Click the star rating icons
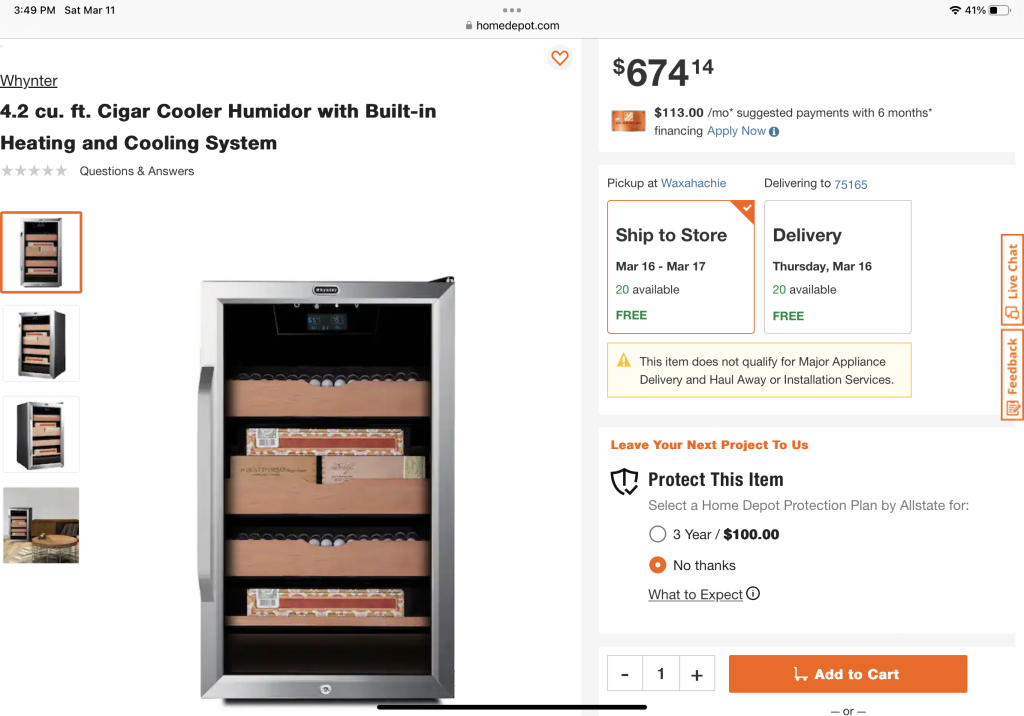 (x=35, y=171)
